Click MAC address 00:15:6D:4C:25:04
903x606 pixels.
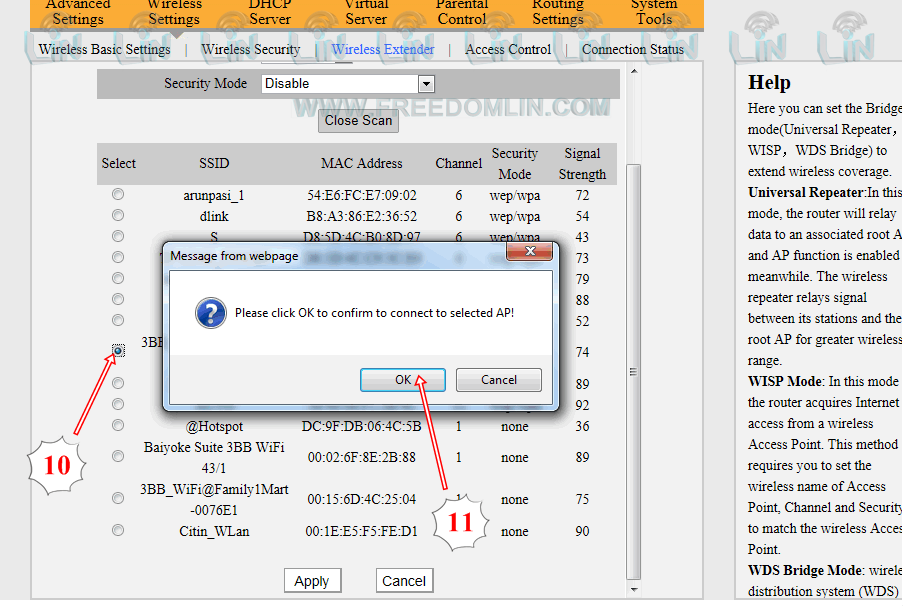pos(362,499)
